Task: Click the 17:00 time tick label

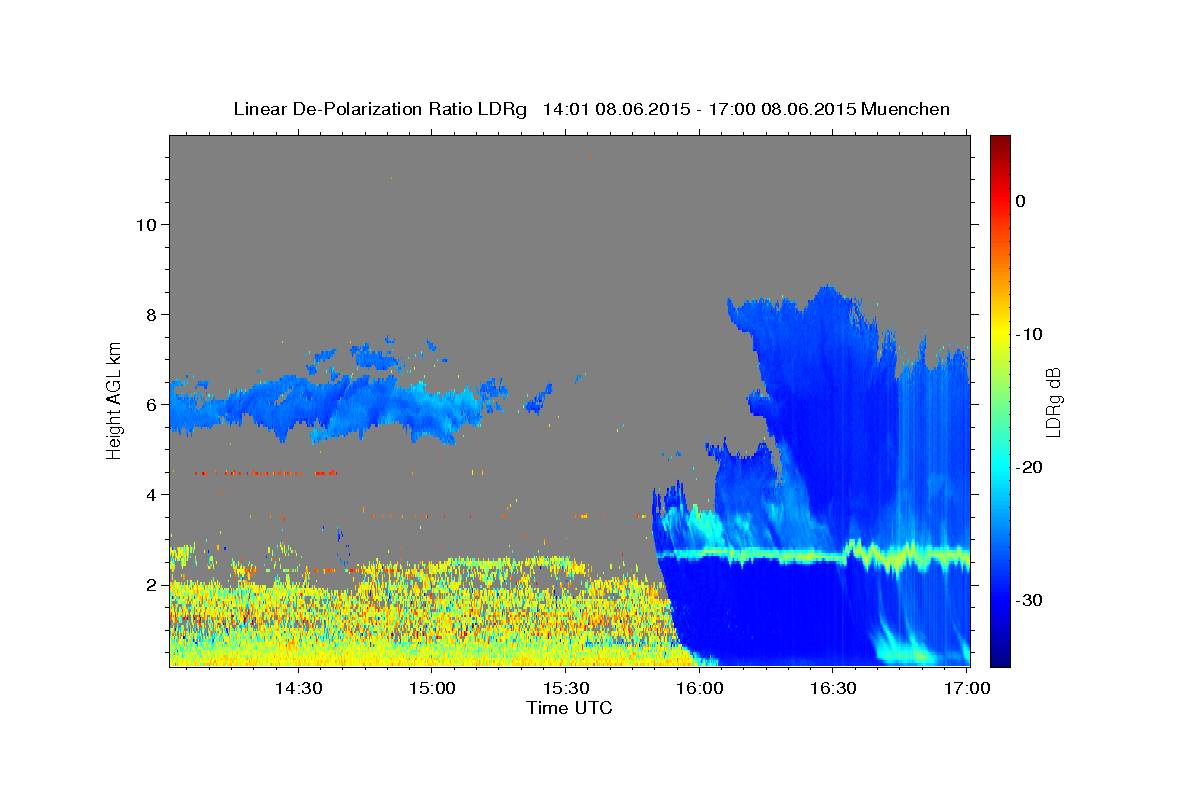Action: (966, 689)
